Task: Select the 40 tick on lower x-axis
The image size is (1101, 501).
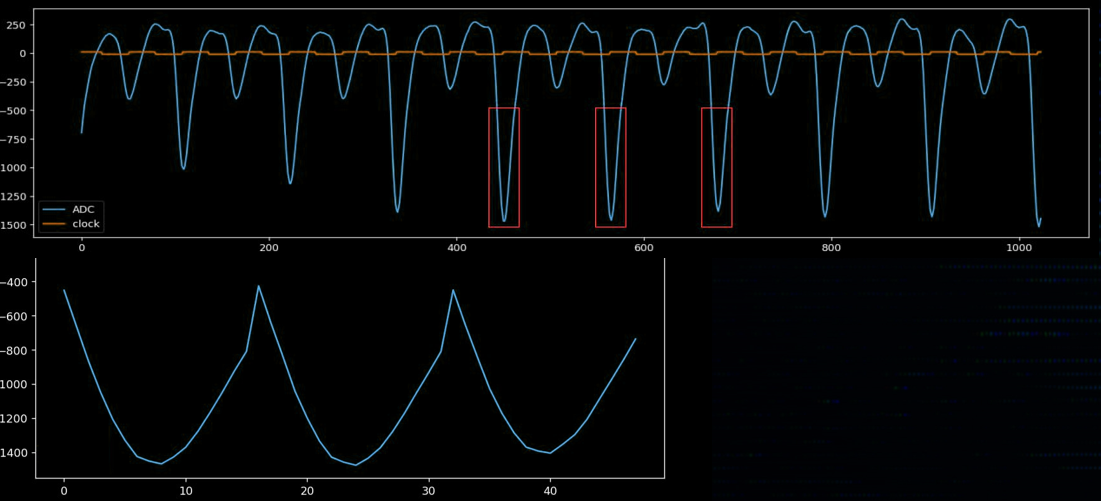Action: [550, 491]
